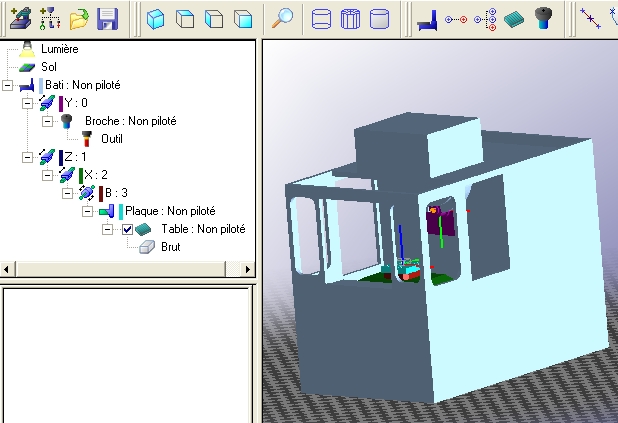Click the new machine icon in toolbar
This screenshot has height=423, width=618.
21,19
